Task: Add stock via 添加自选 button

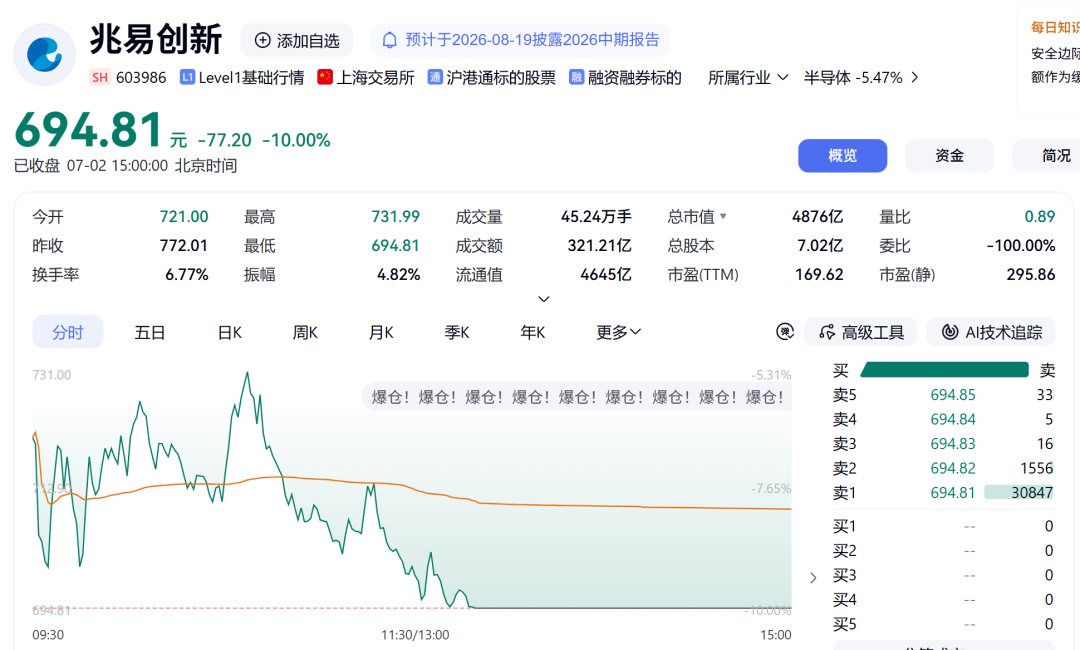Action: click(297, 41)
